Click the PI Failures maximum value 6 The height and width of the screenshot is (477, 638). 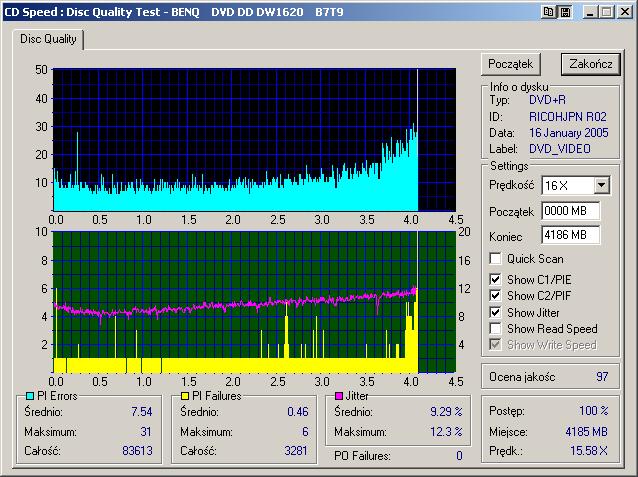305,431
